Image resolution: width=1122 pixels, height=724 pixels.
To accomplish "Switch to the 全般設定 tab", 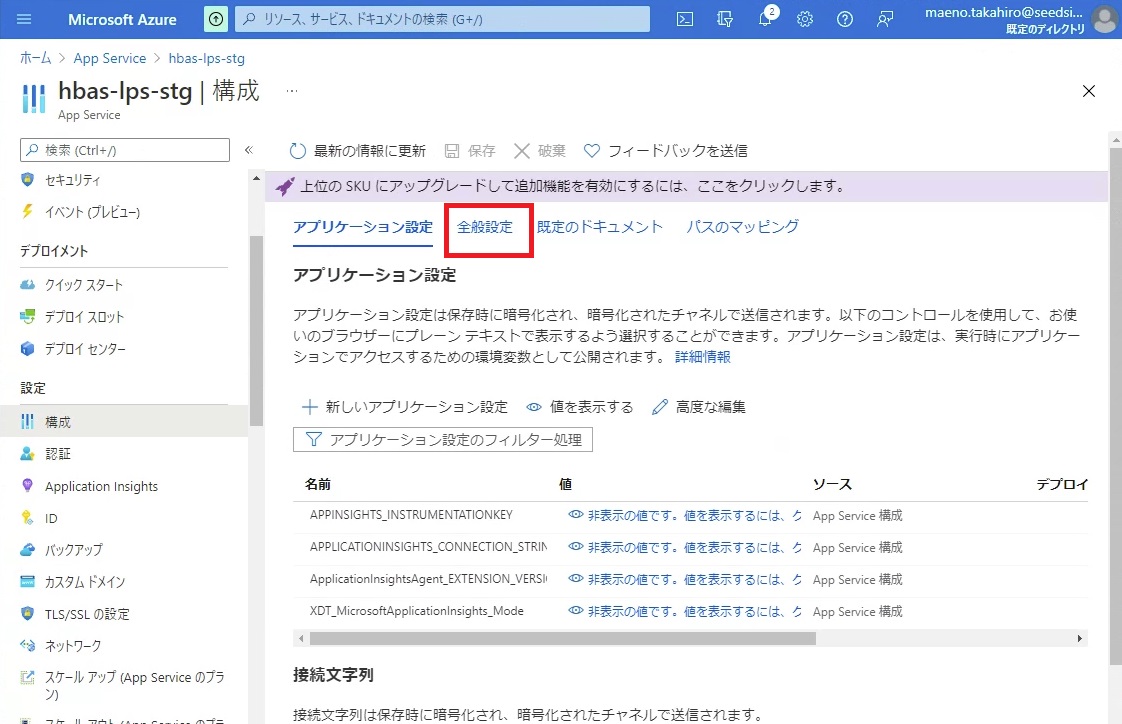I will point(485,227).
